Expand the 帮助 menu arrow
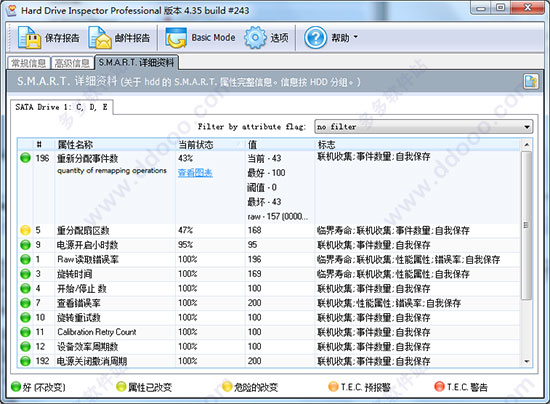Screen dimensions: 550x404 coord(355,37)
